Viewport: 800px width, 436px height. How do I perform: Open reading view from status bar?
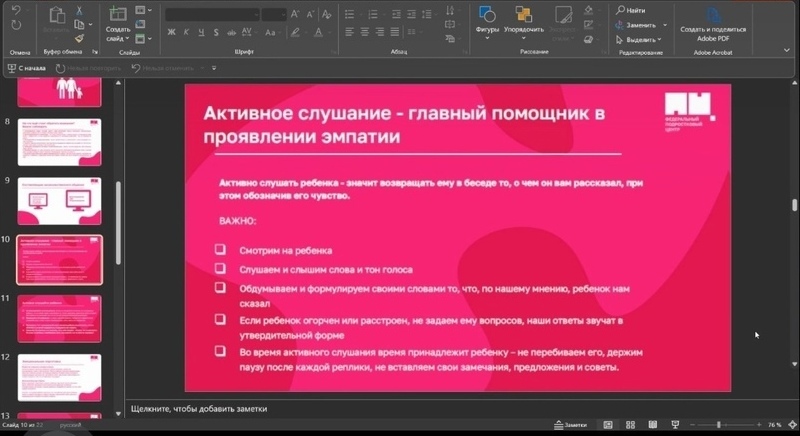655,425
